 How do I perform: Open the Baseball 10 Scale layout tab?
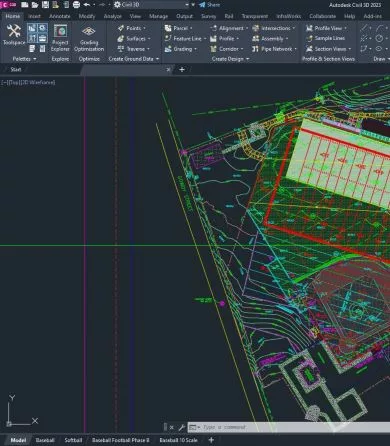click(x=178, y=440)
